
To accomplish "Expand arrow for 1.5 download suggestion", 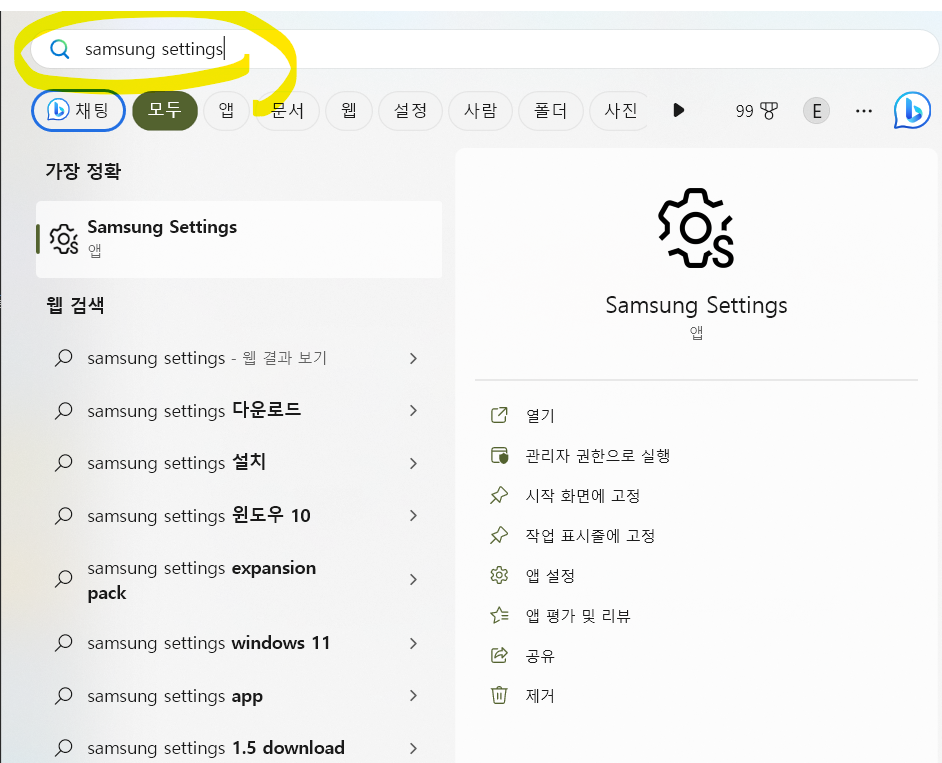I will [x=413, y=748].
